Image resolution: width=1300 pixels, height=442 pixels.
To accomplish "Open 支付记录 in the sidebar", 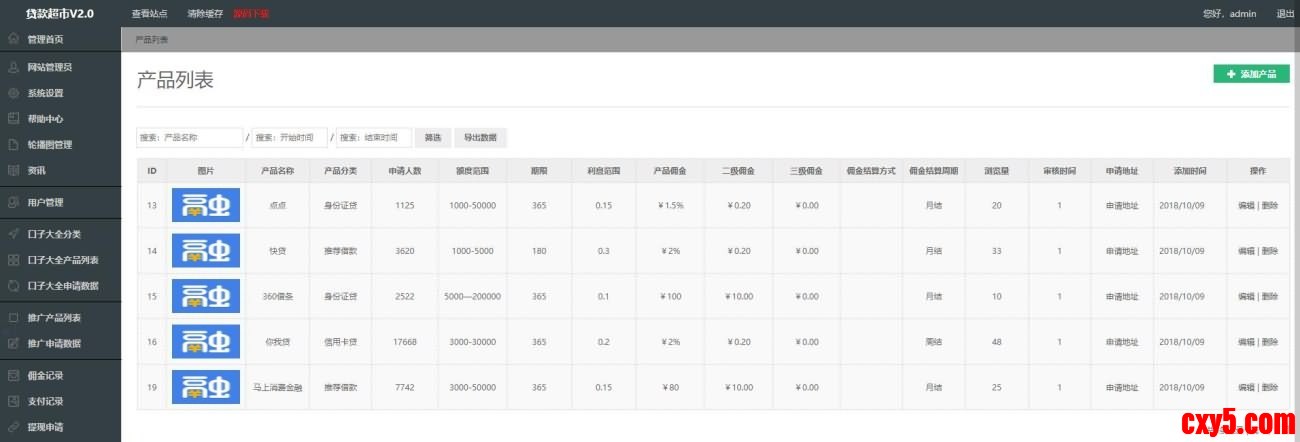I will [x=45, y=401].
